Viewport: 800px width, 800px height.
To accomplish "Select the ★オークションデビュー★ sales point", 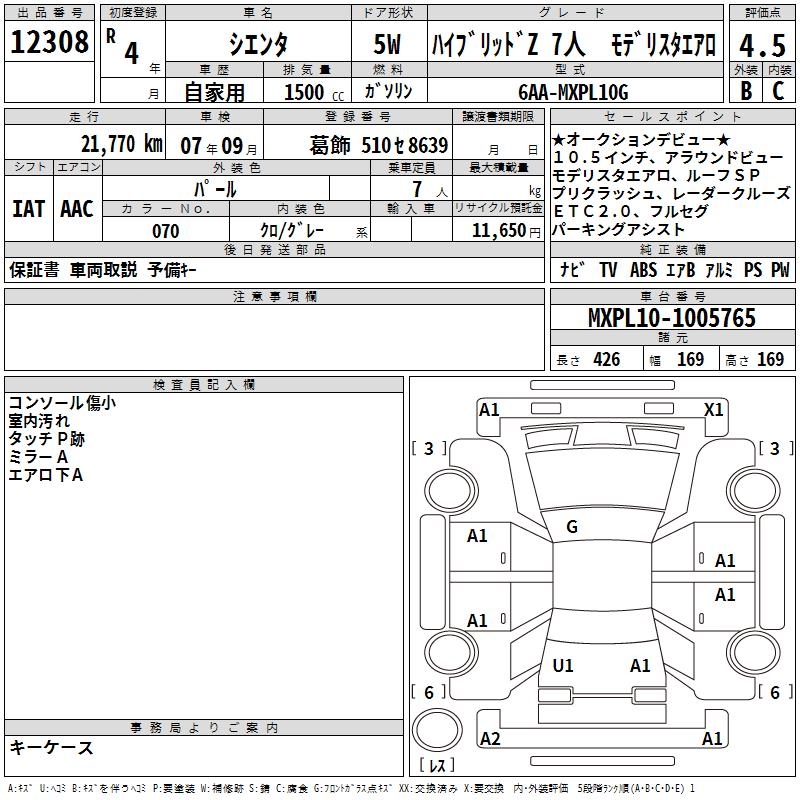I will [x=642, y=139].
